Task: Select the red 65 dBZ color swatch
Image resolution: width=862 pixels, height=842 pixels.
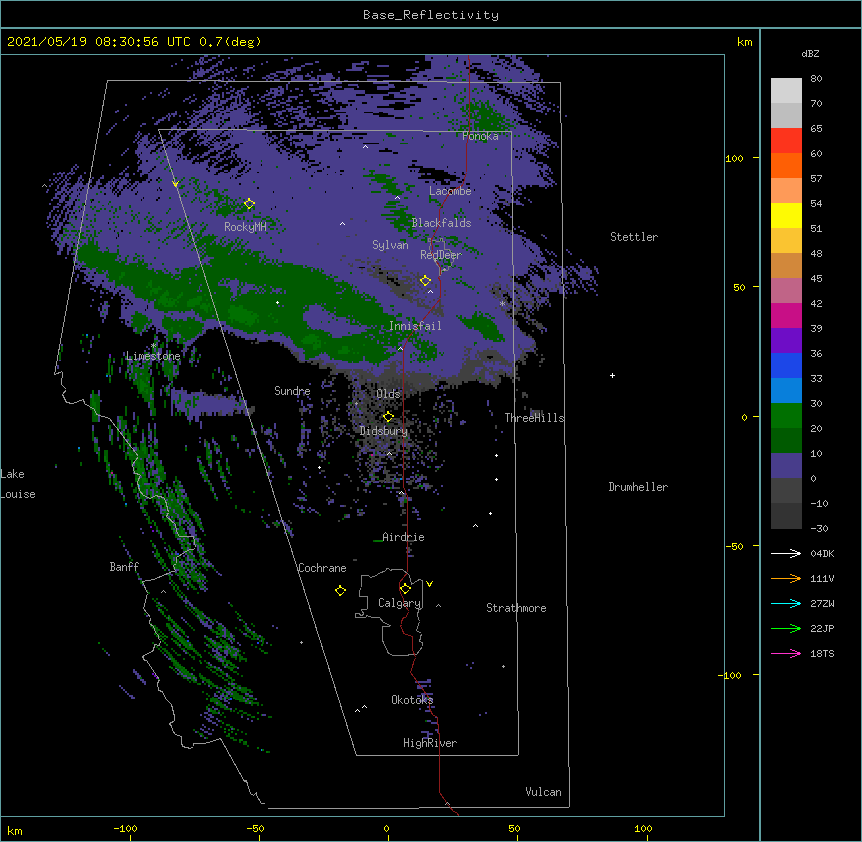Action: [786, 140]
